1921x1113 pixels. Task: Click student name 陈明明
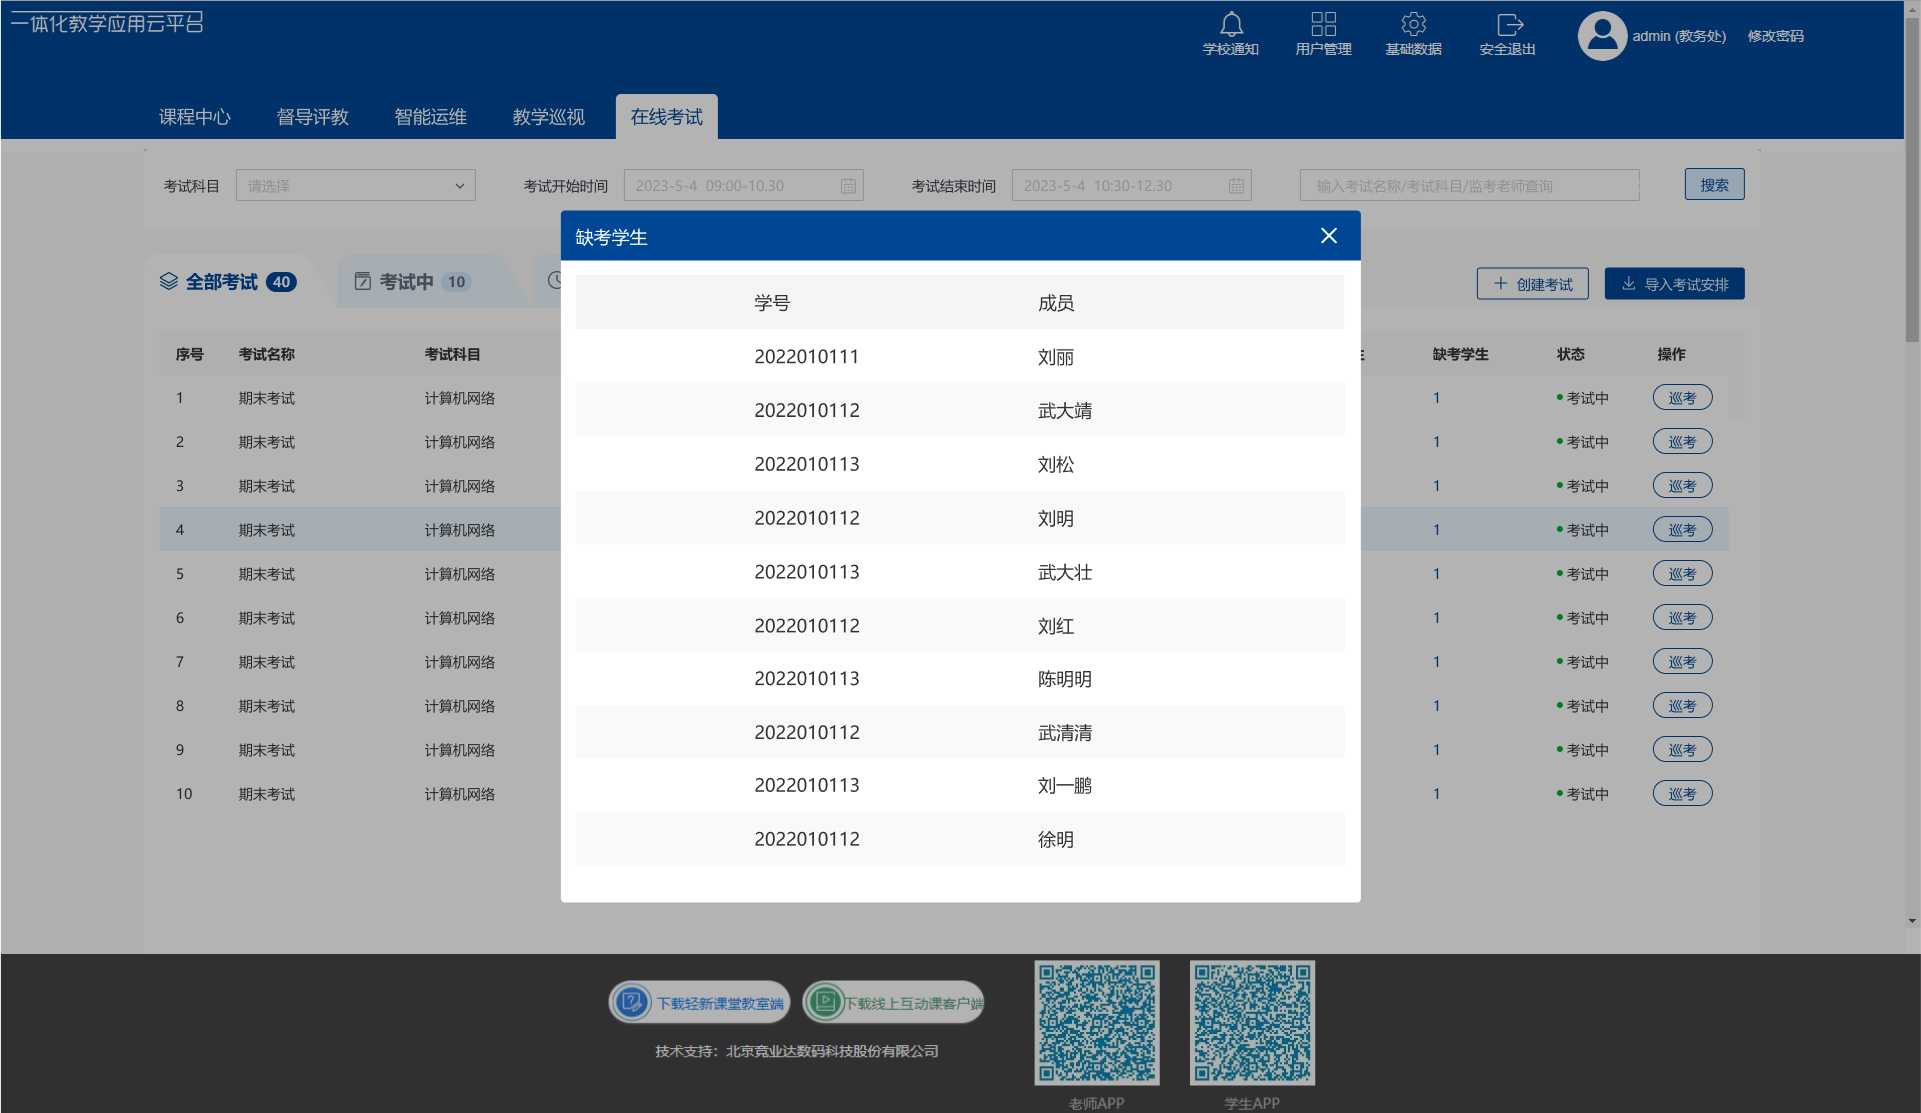(x=1064, y=679)
